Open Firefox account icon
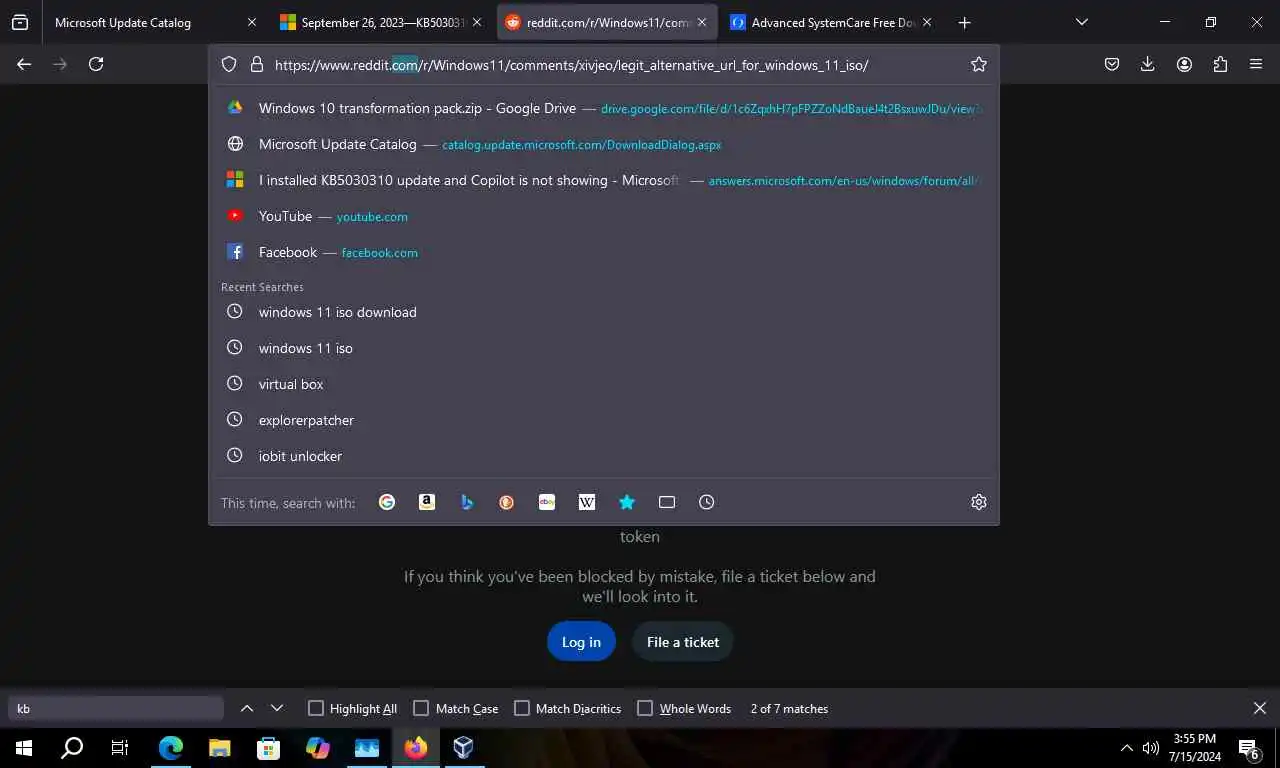The width and height of the screenshot is (1280, 768). (x=1184, y=64)
